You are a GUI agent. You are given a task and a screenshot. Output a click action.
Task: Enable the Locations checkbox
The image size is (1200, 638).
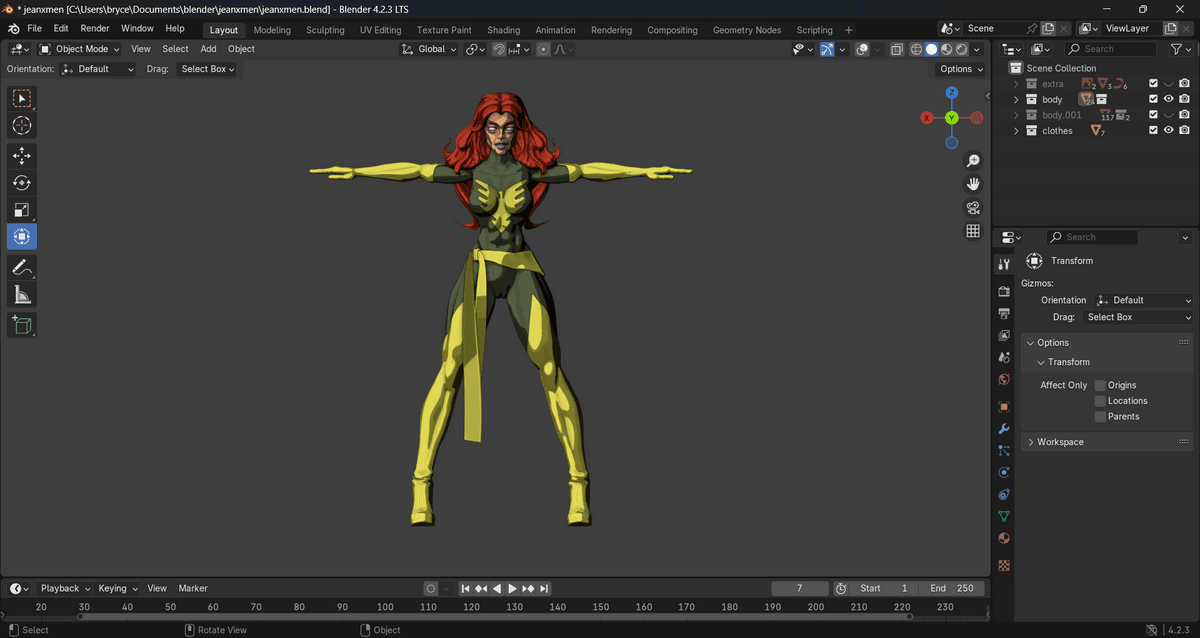1100,401
